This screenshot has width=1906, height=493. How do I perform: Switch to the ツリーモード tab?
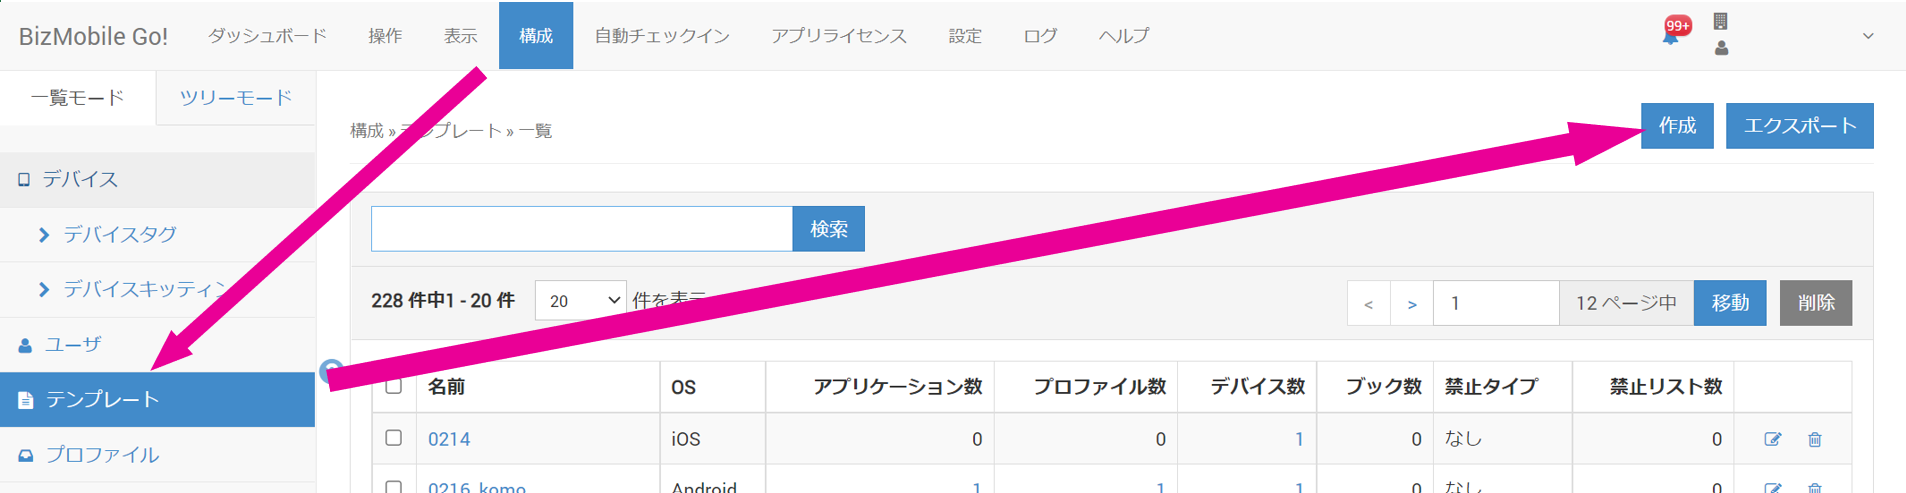pyautogui.click(x=235, y=98)
